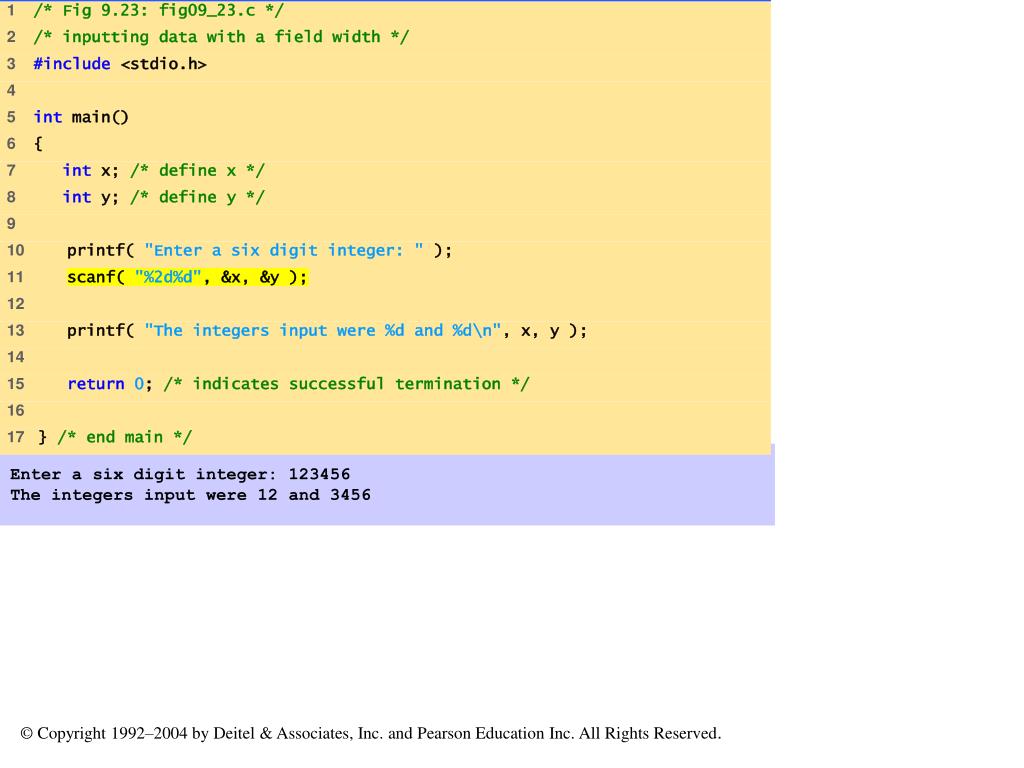Click the '/* end main */' comment
The height and width of the screenshot is (768, 1024).
tap(125, 437)
